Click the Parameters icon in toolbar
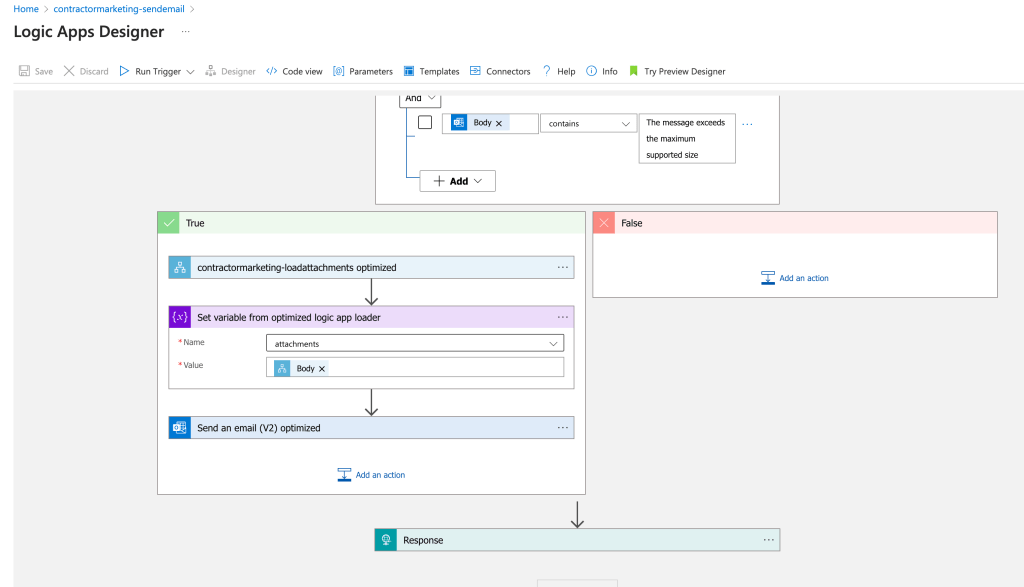The image size is (1024, 587). tap(338, 71)
